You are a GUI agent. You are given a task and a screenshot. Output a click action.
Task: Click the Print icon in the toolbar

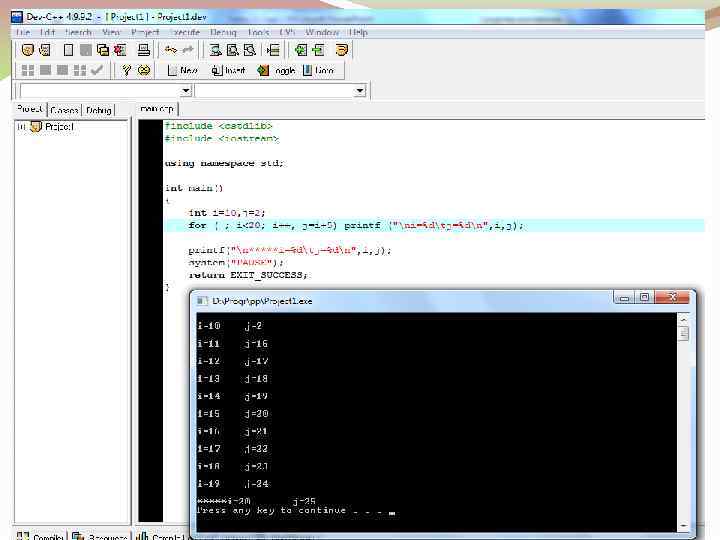(x=144, y=50)
